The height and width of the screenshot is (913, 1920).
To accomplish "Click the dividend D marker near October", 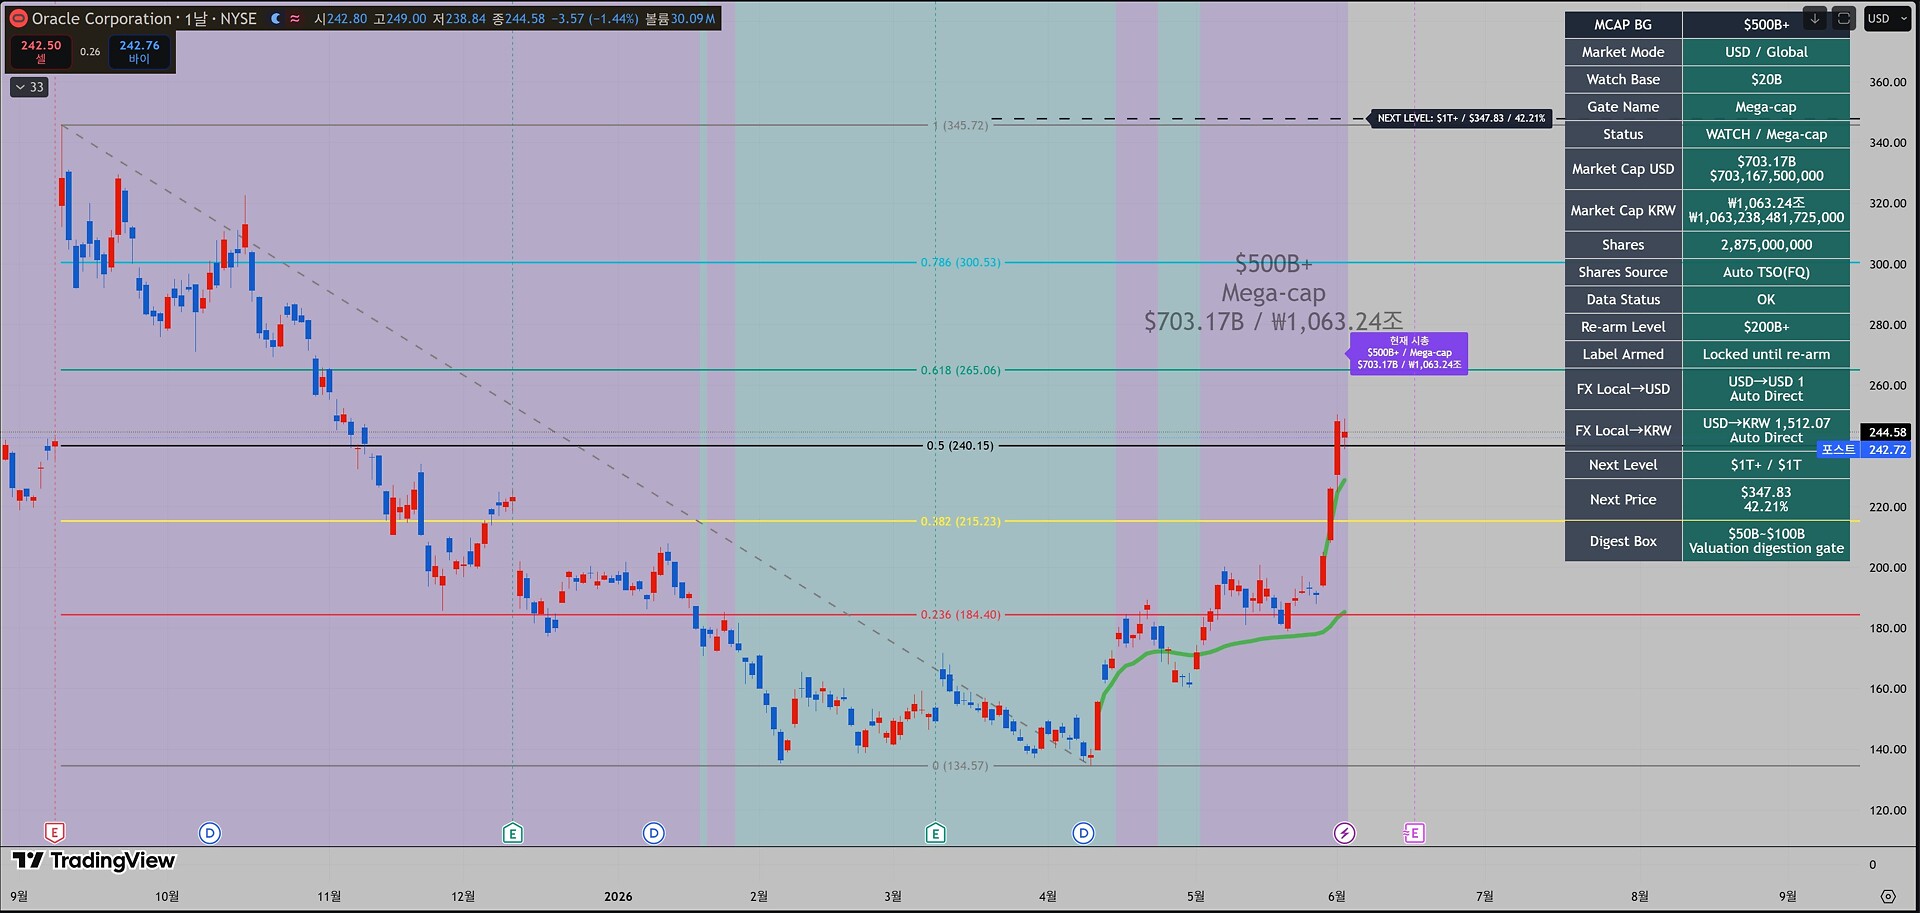I will click(209, 832).
